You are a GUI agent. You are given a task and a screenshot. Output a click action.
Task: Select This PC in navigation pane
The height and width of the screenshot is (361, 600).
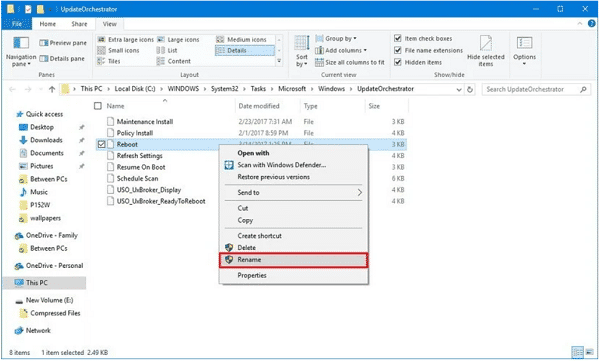44,283
